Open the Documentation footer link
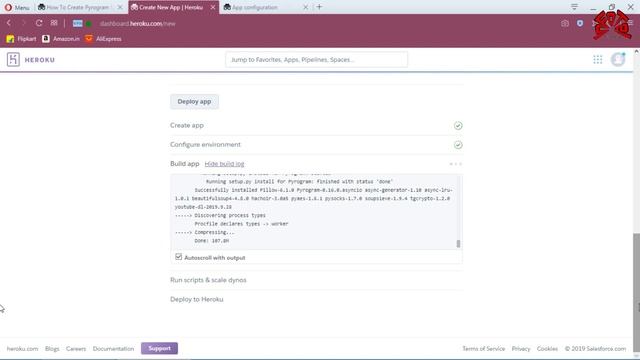 (113, 349)
